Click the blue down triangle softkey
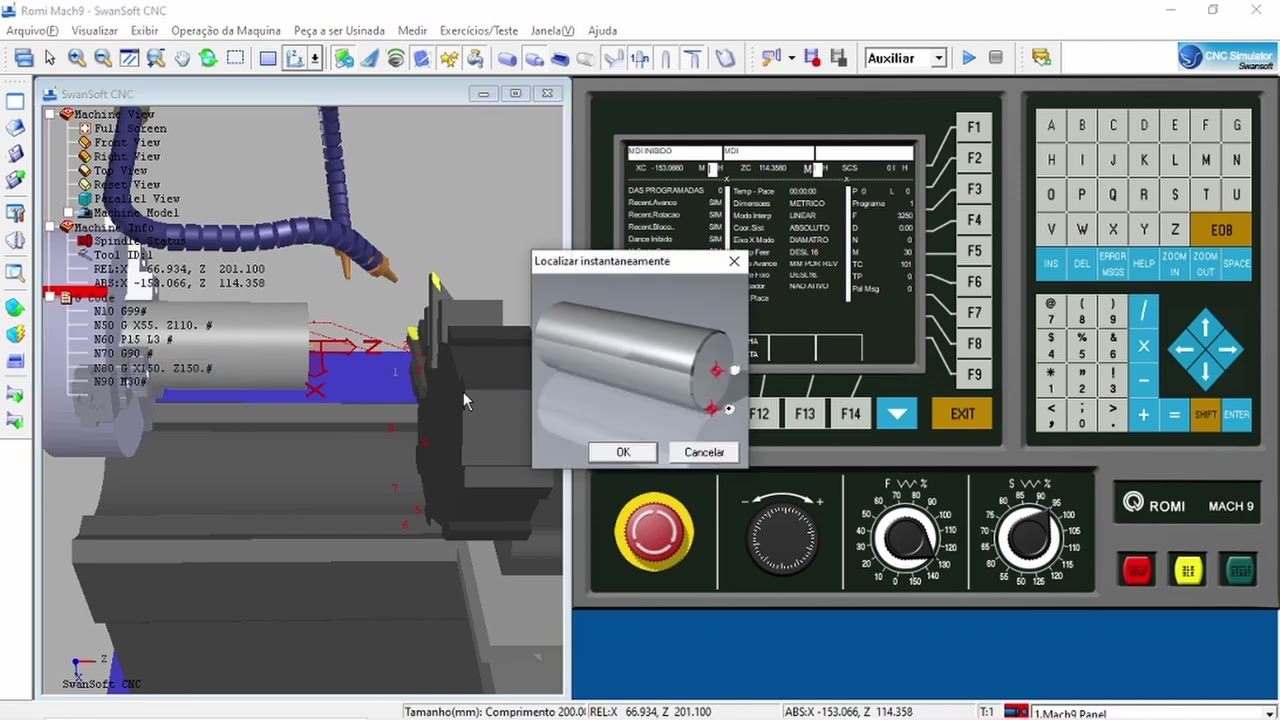 (896, 414)
